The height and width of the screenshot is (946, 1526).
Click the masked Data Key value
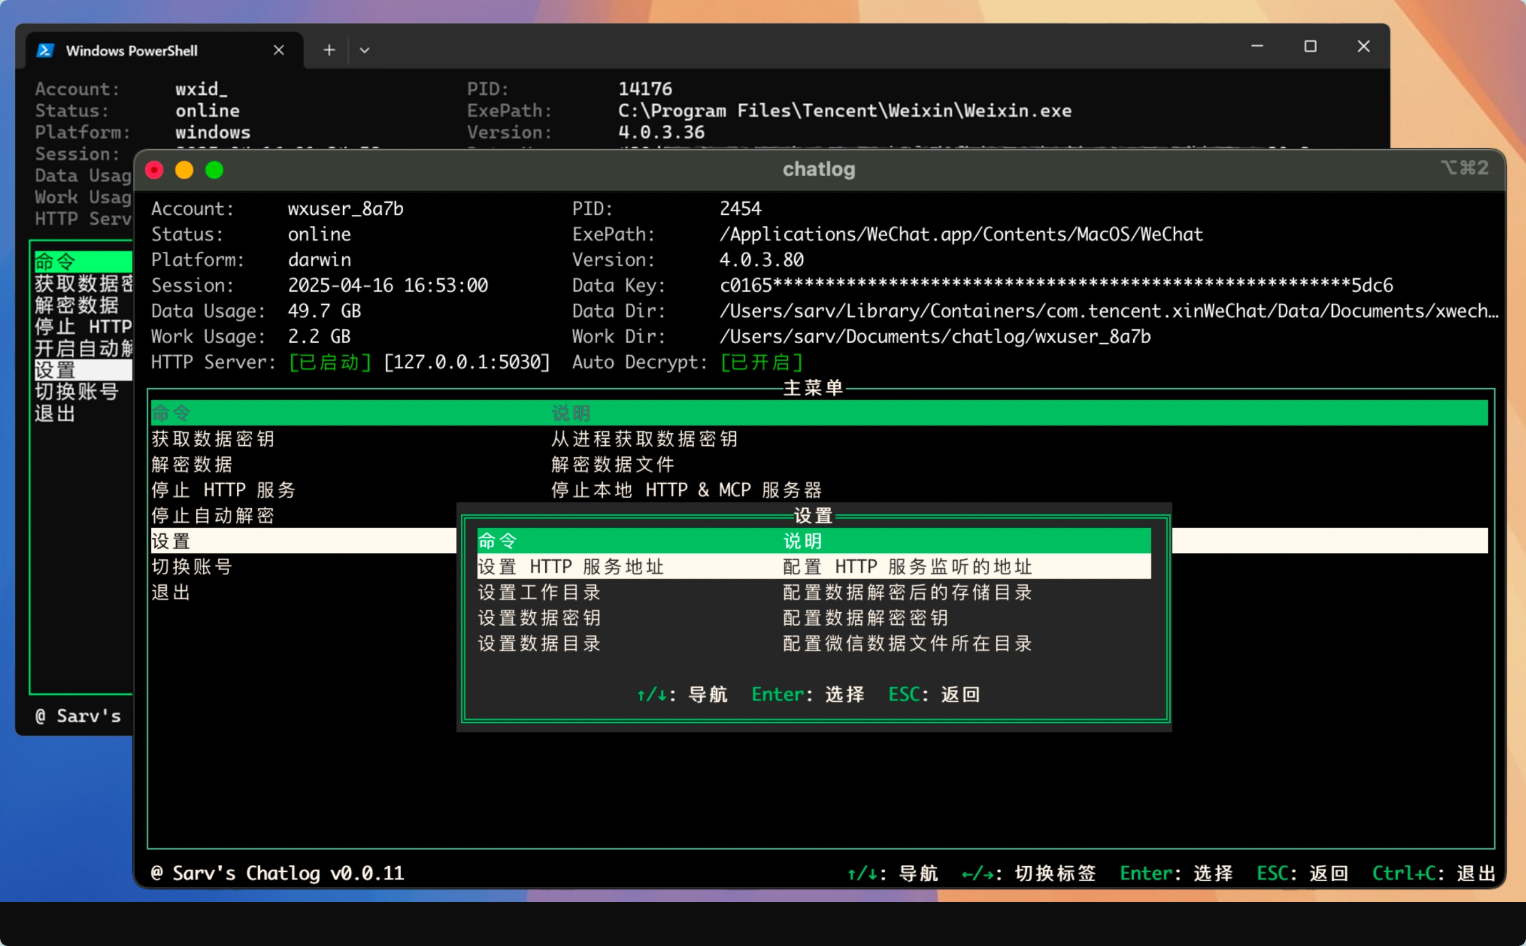[1056, 286]
